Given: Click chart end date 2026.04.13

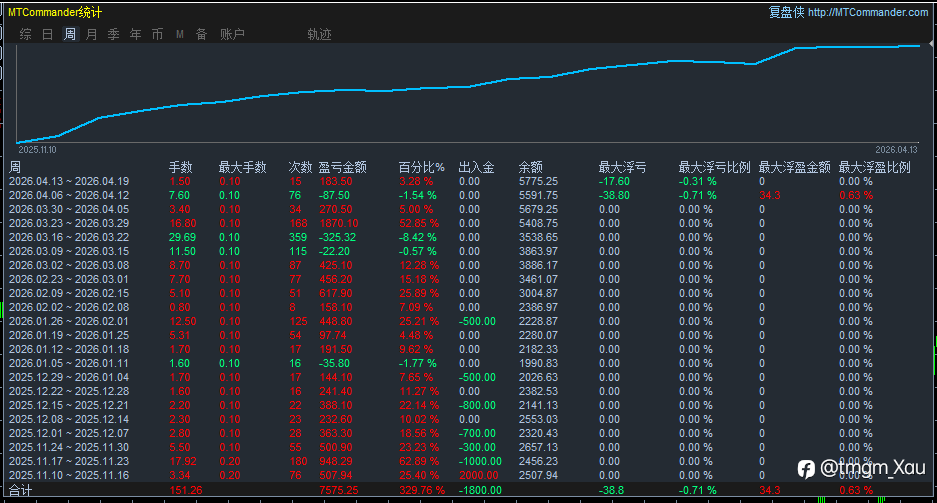Looking at the screenshot, I should coord(896,149).
